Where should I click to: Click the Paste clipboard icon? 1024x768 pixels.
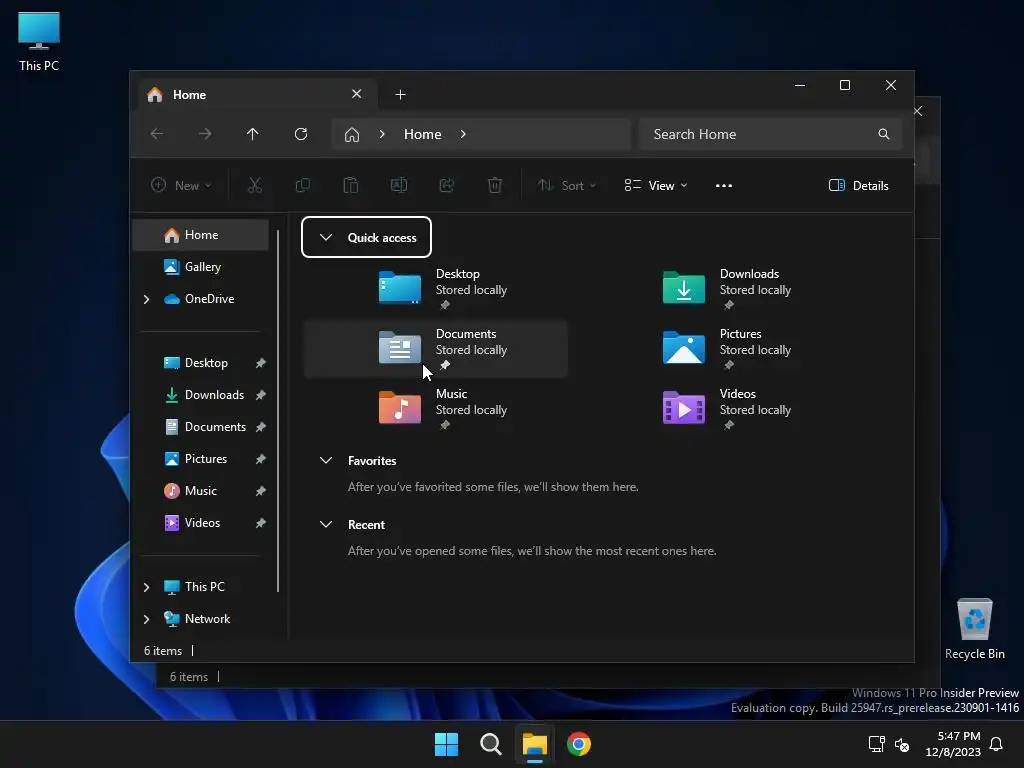351,185
